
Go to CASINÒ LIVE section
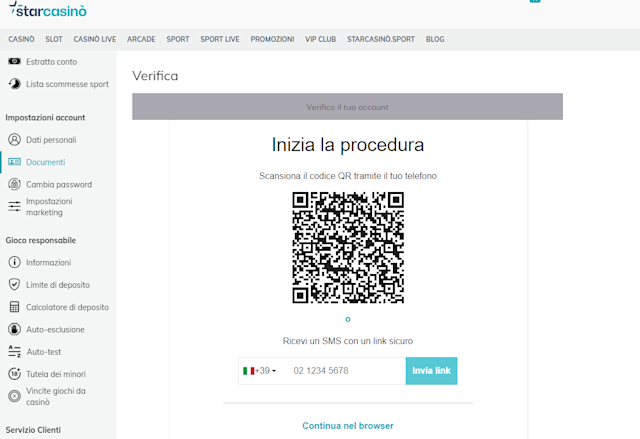coord(95,39)
